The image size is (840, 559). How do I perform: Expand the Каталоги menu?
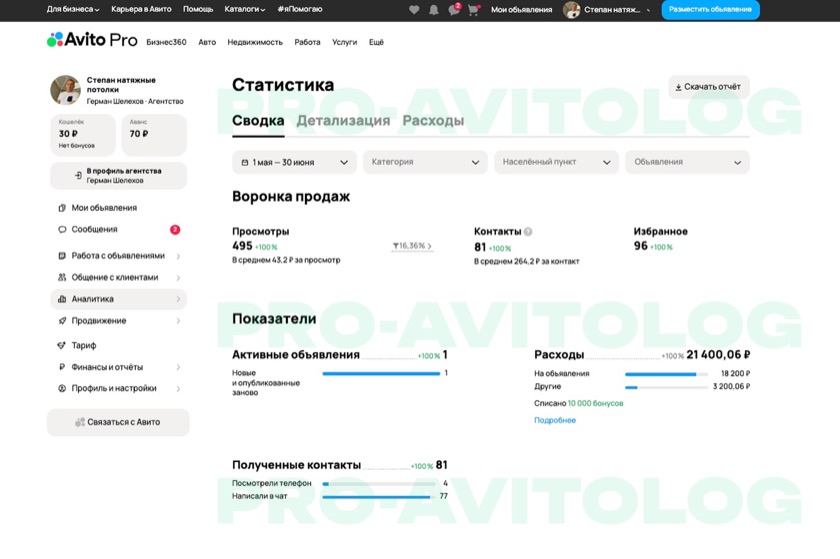245,9
